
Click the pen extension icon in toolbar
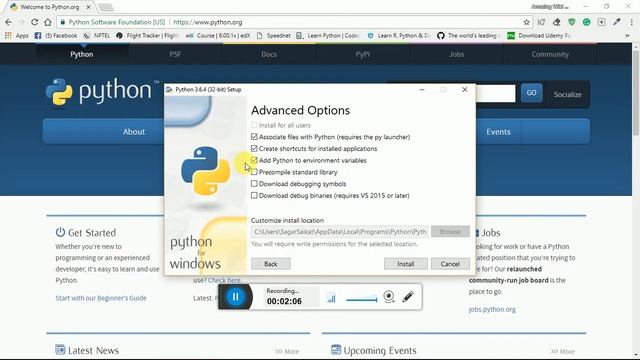616,22
